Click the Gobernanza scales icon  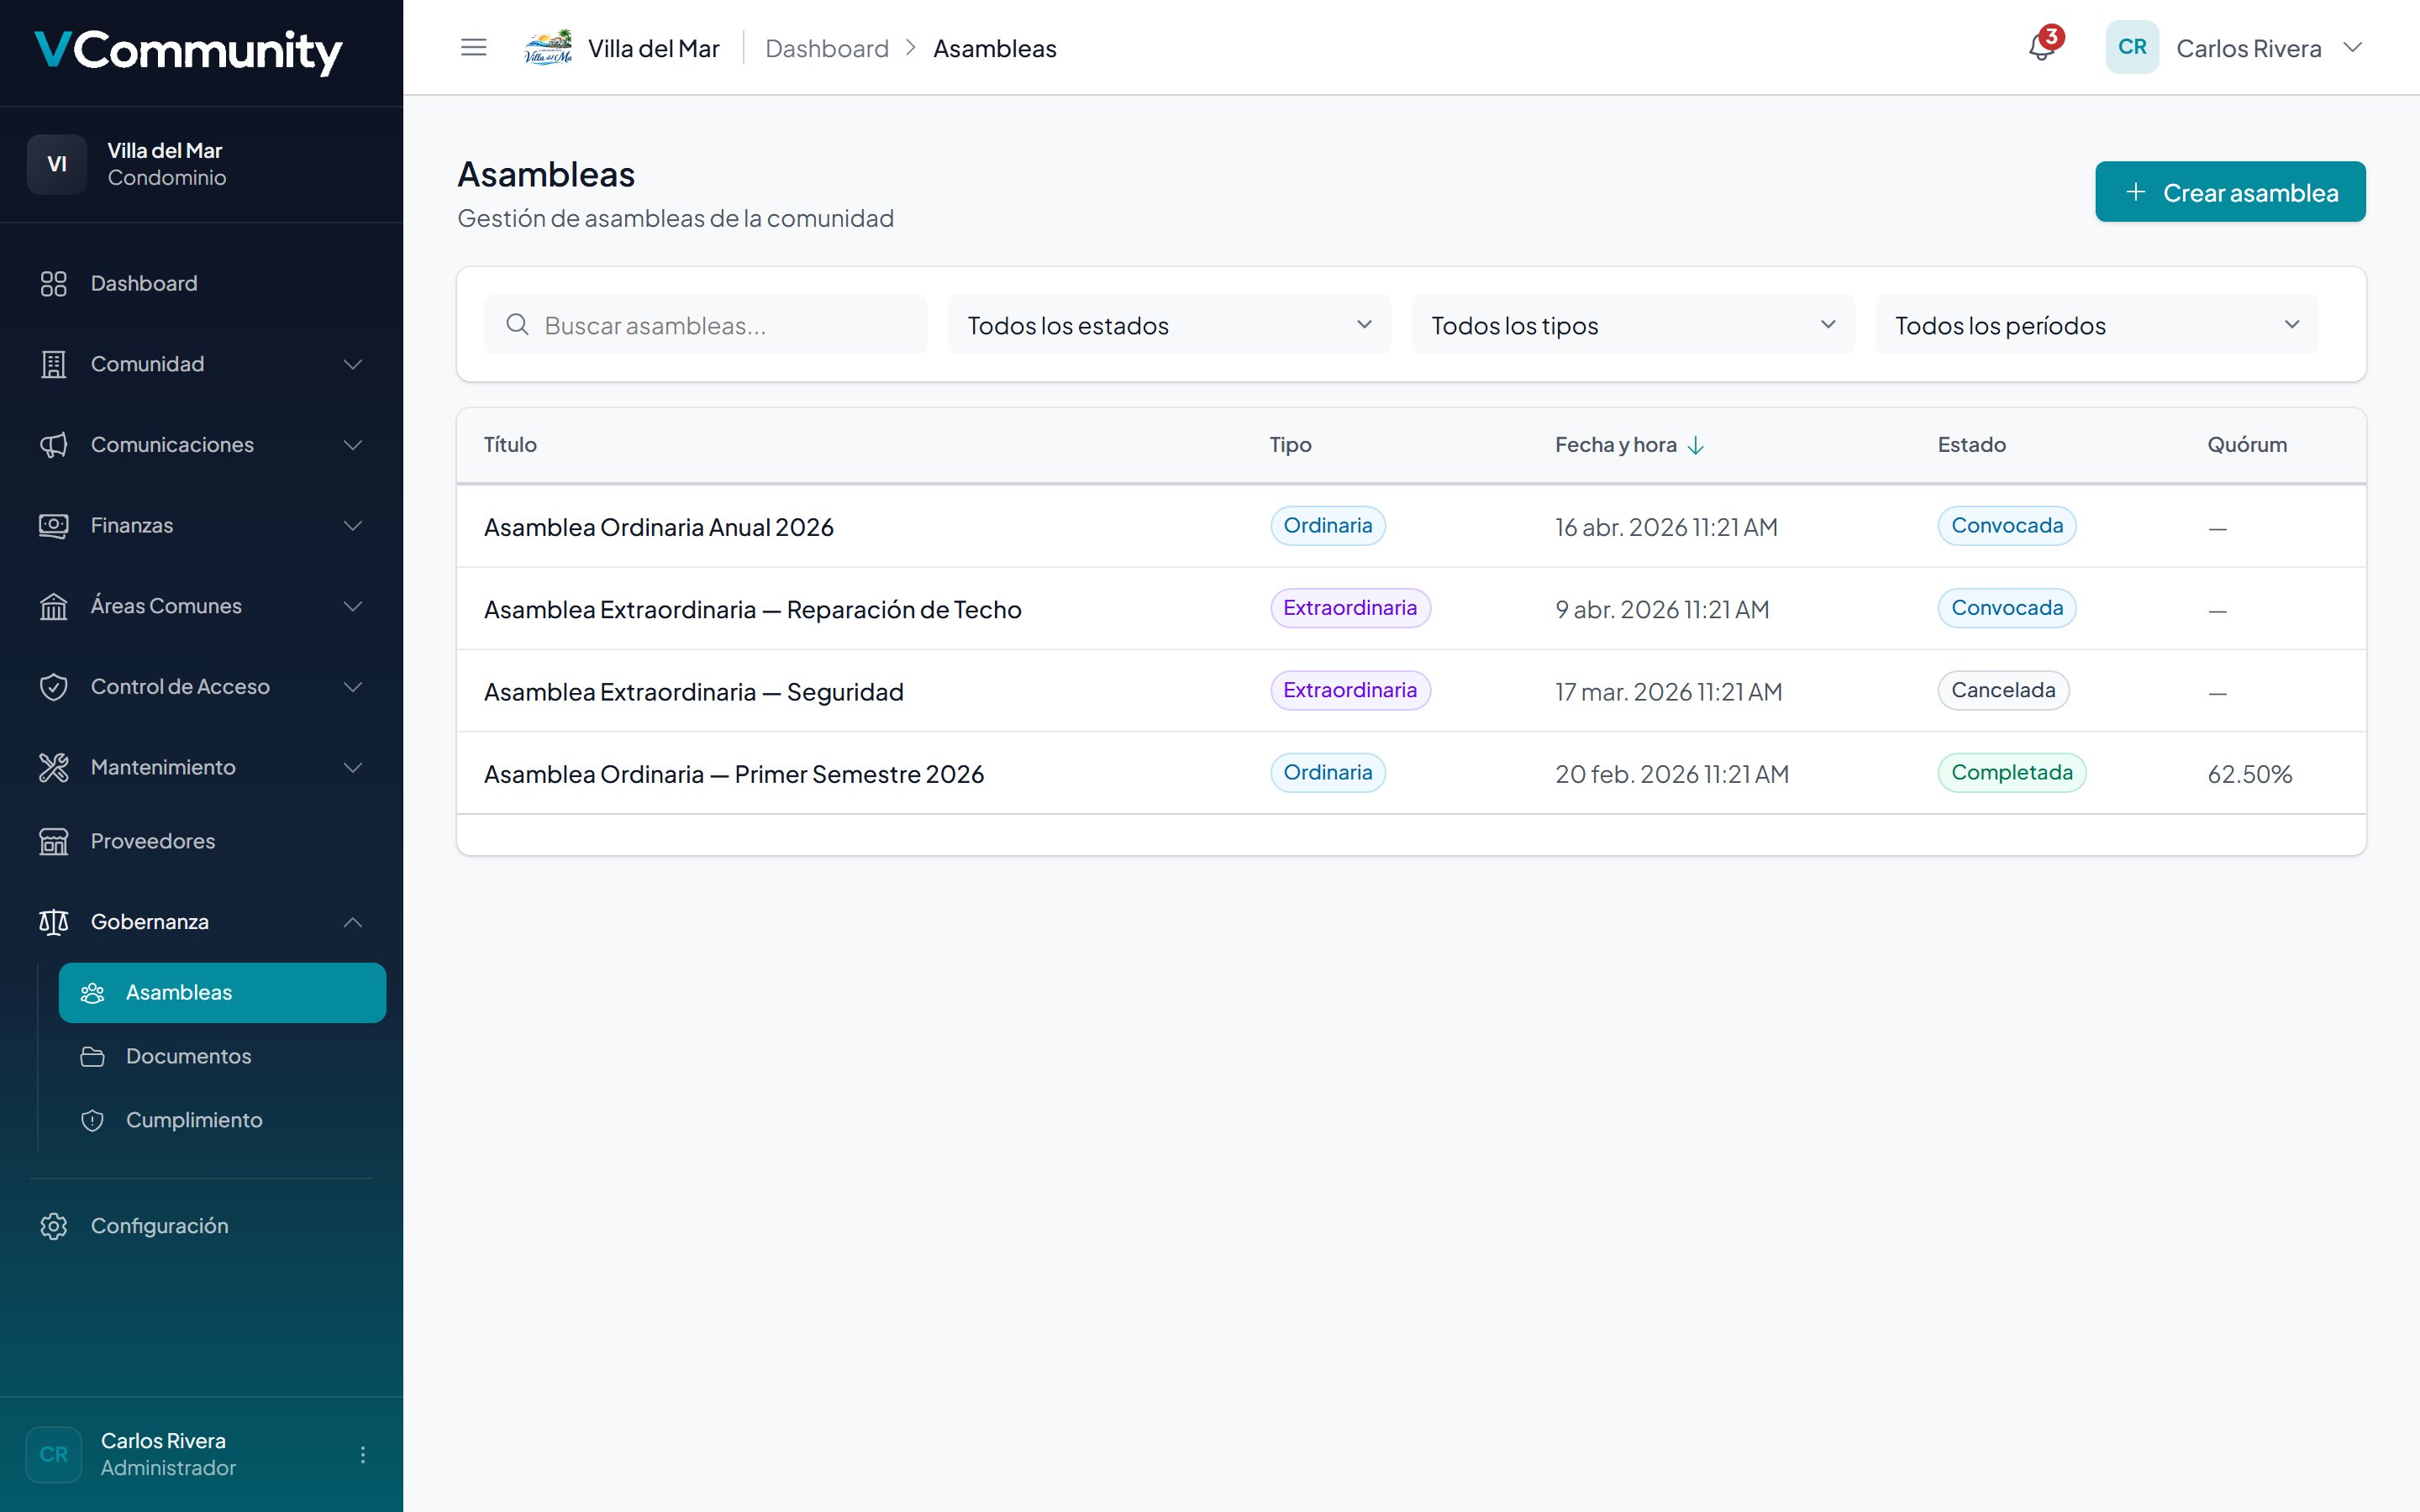point(53,922)
